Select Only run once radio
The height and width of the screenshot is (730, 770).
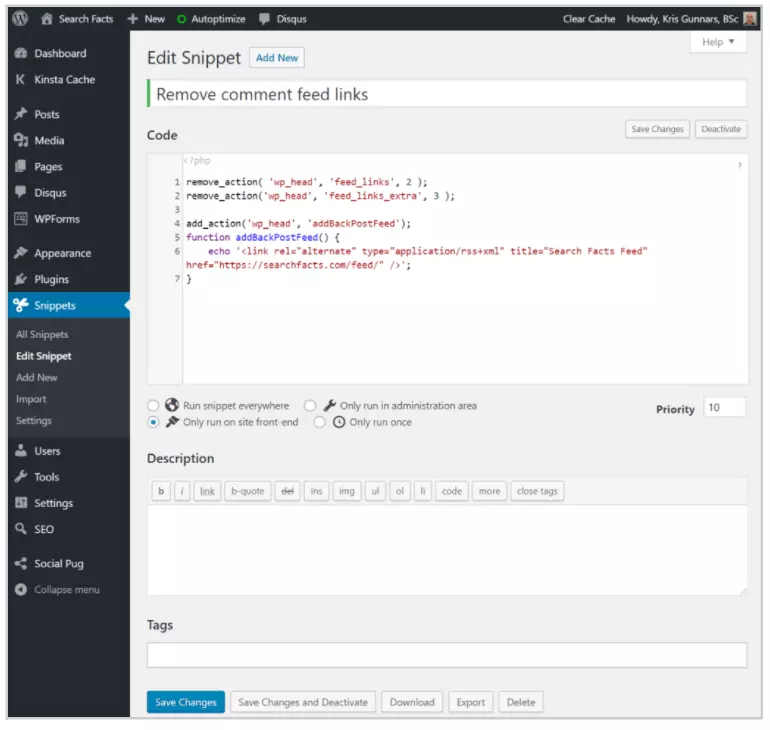click(x=320, y=422)
